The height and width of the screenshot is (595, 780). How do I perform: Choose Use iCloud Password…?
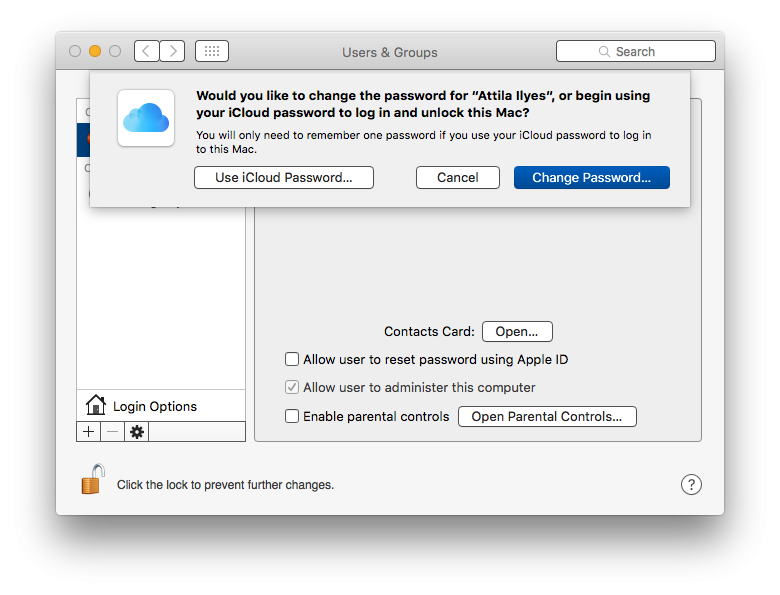[284, 178]
